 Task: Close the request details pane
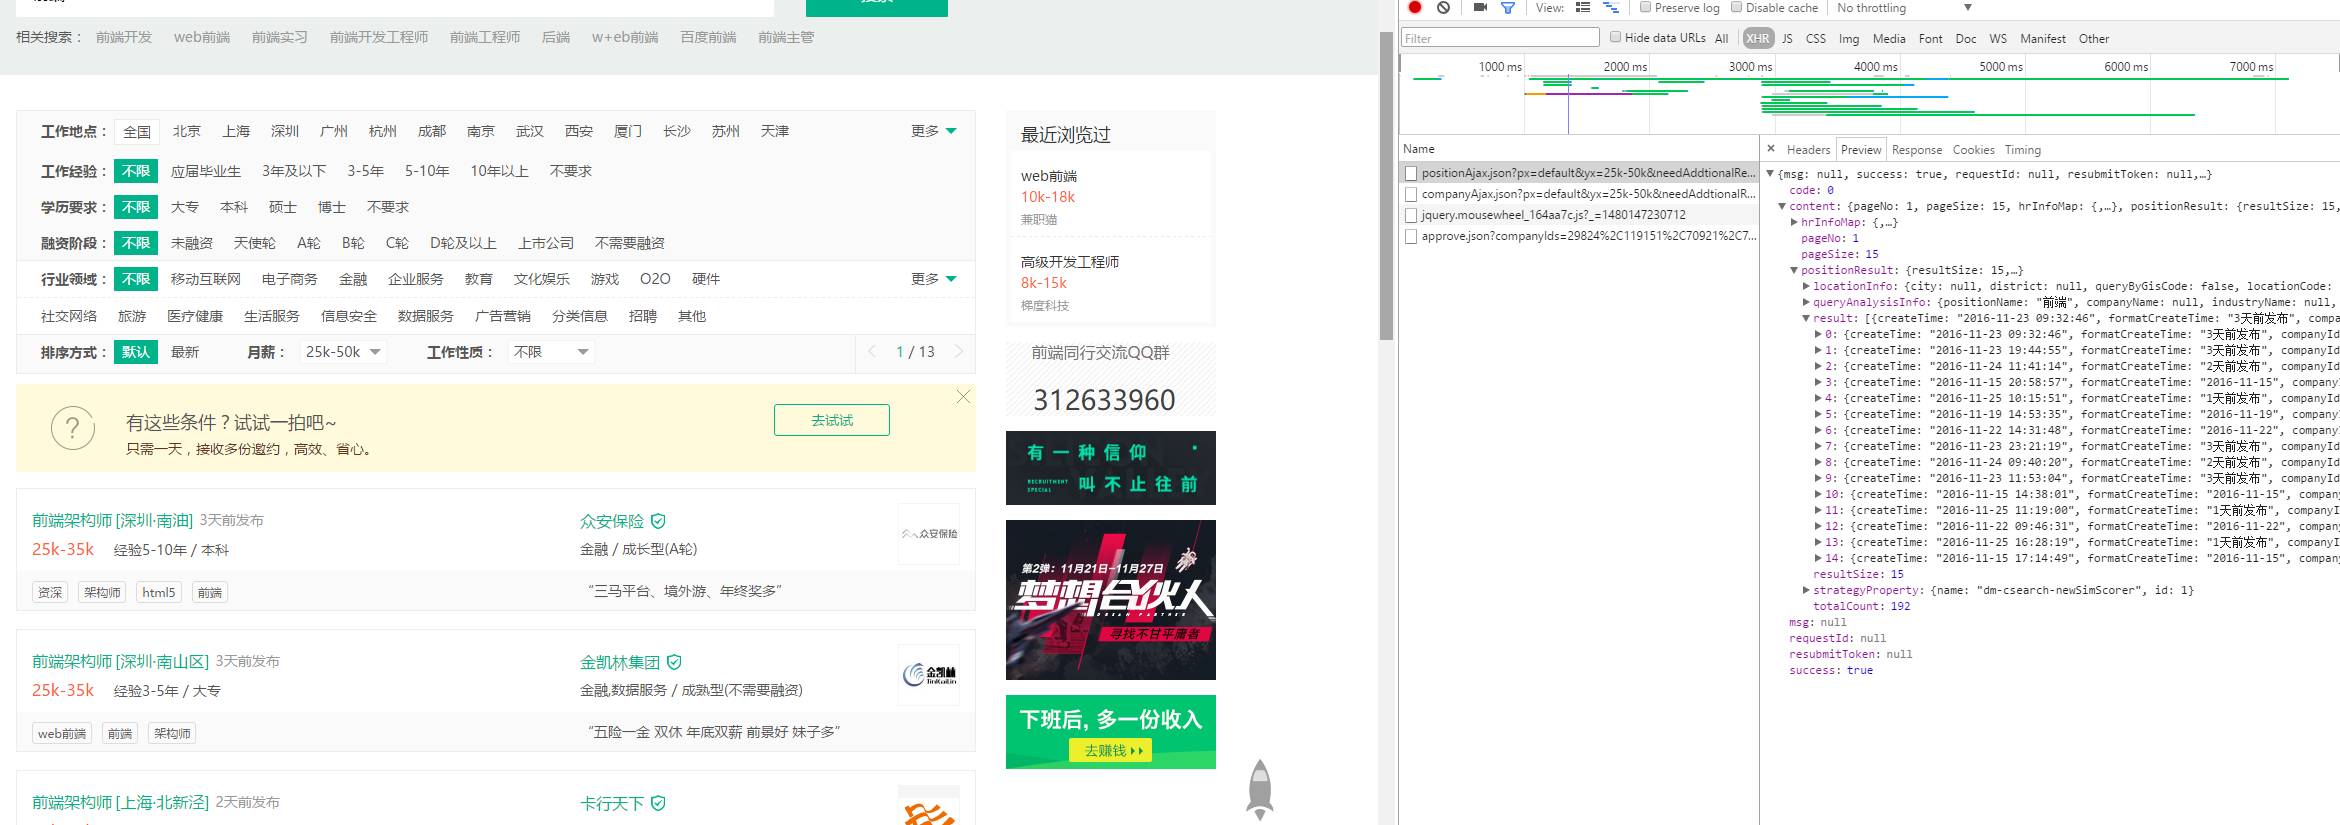1771,149
